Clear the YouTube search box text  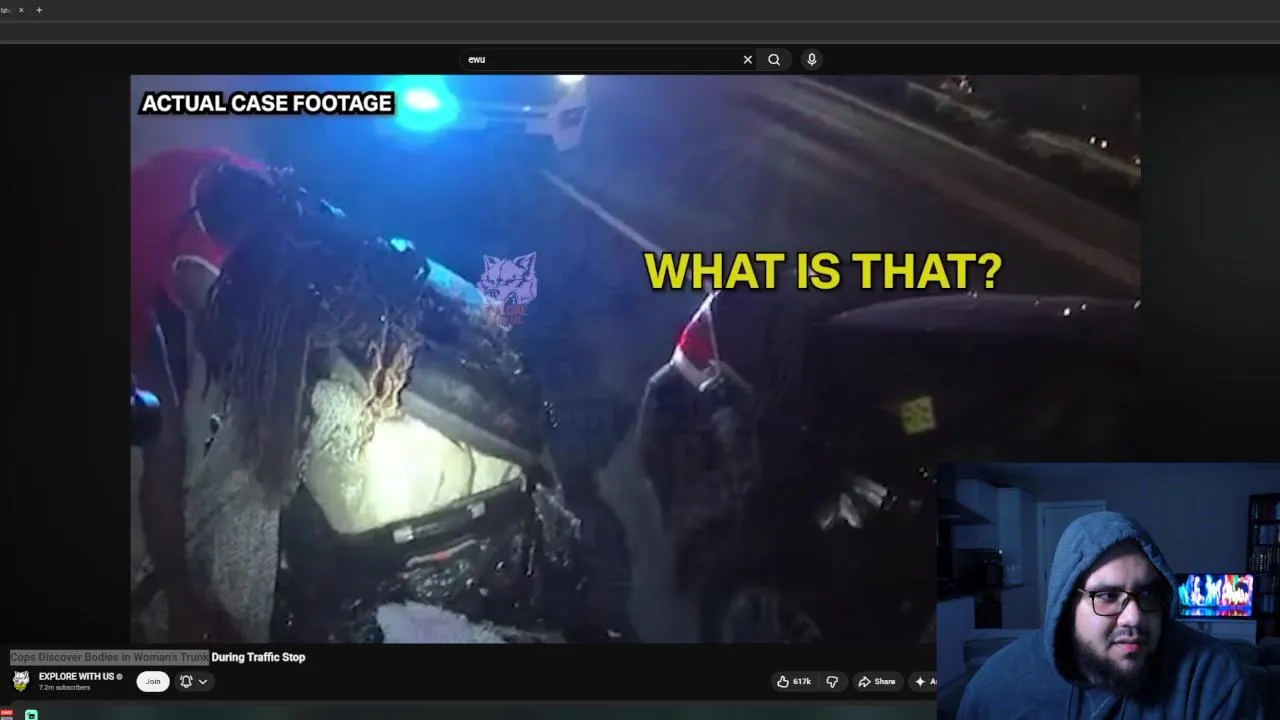pyautogui.click(x=747, y=60)
